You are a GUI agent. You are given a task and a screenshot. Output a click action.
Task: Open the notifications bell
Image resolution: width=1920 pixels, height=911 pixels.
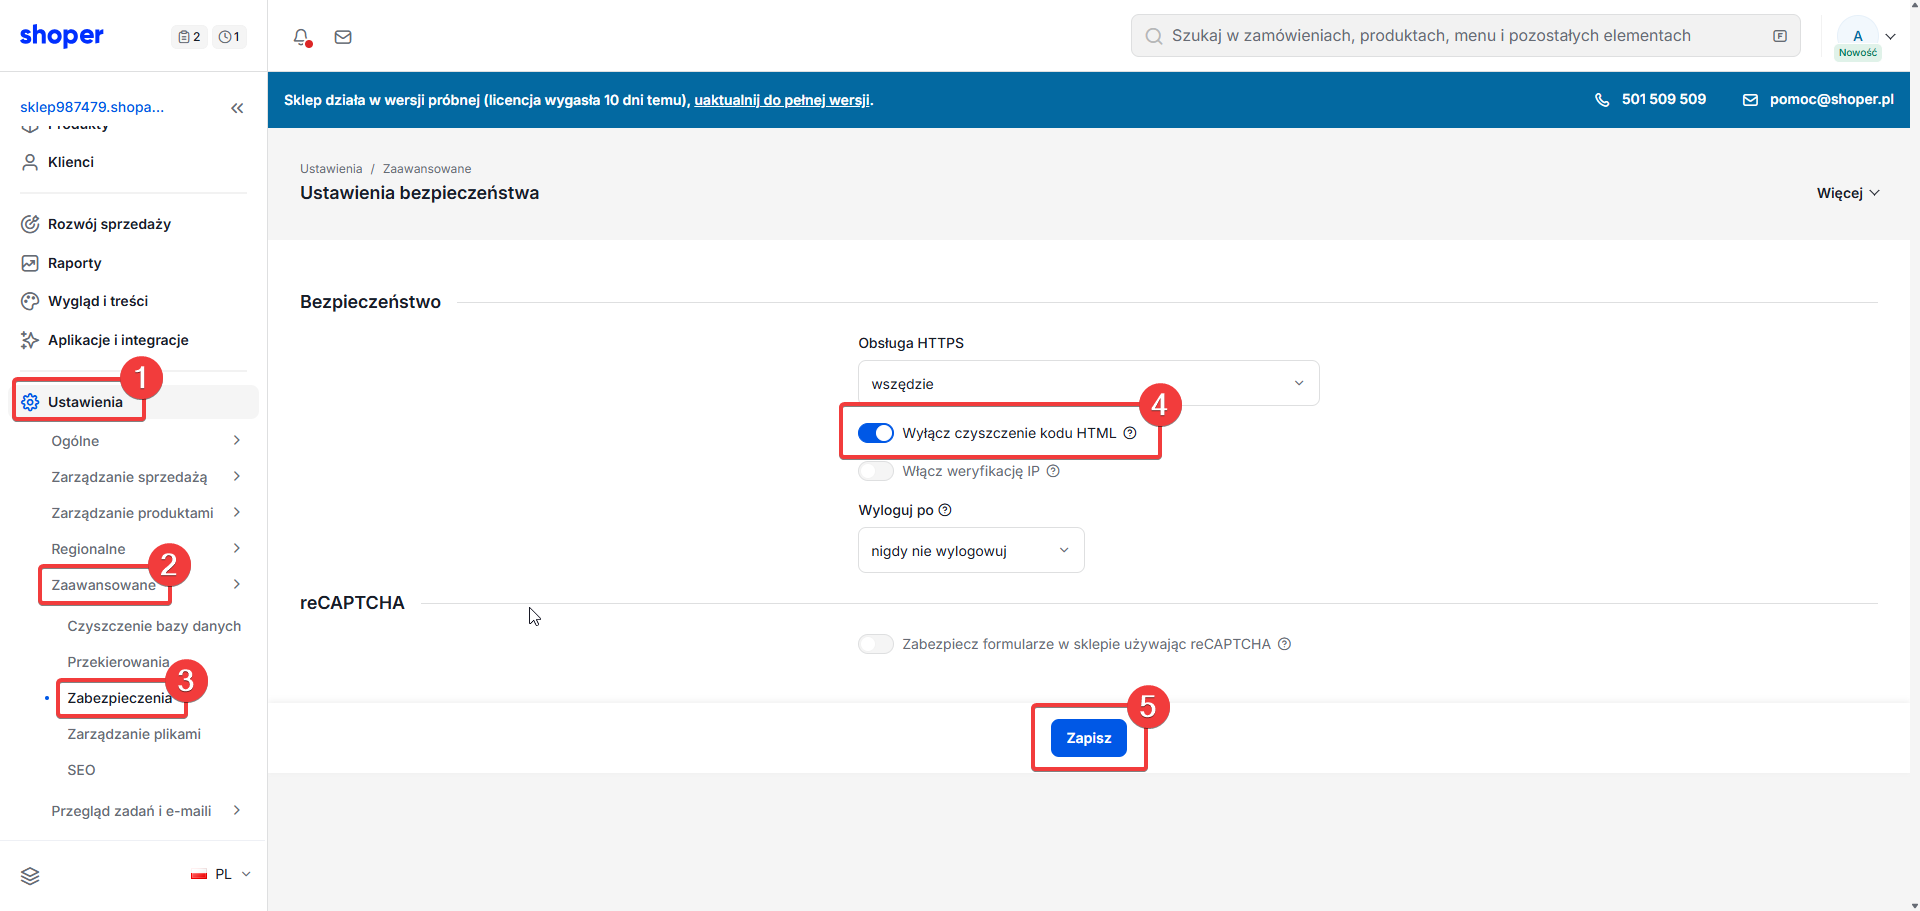301,37
